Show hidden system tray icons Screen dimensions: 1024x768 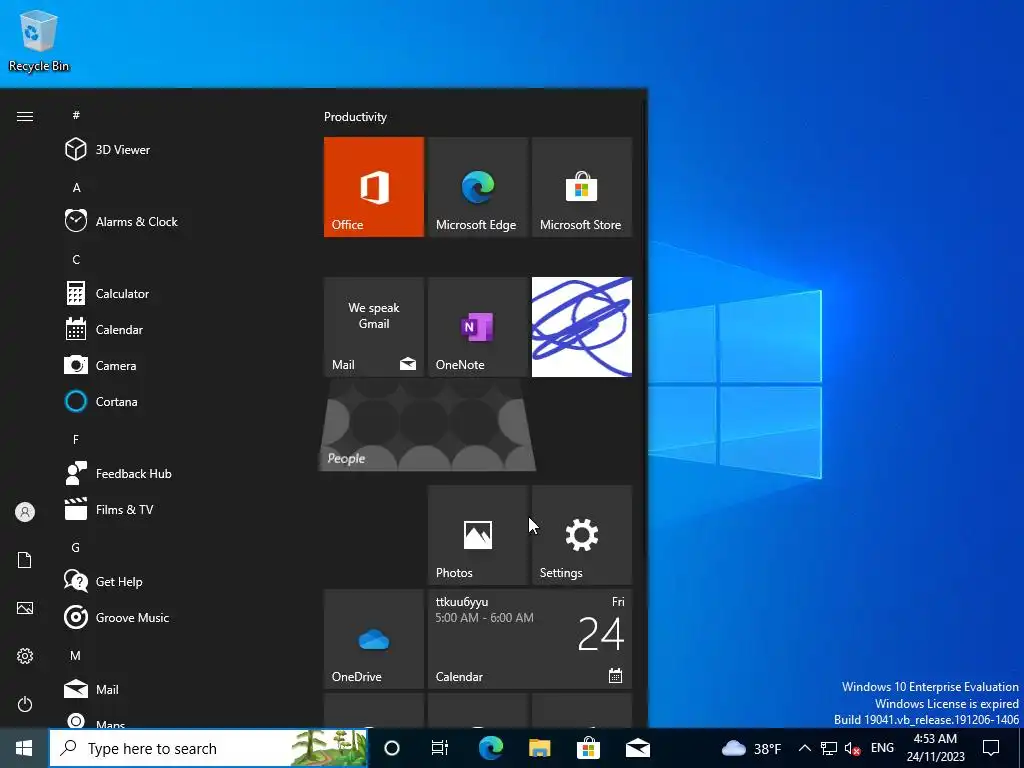[805, 748]
